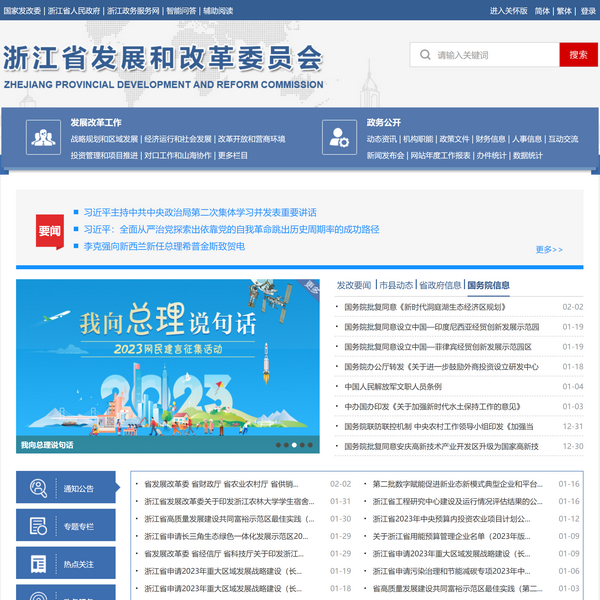
Task: Open the 市县动态 tab
Action: click(395, 285)
